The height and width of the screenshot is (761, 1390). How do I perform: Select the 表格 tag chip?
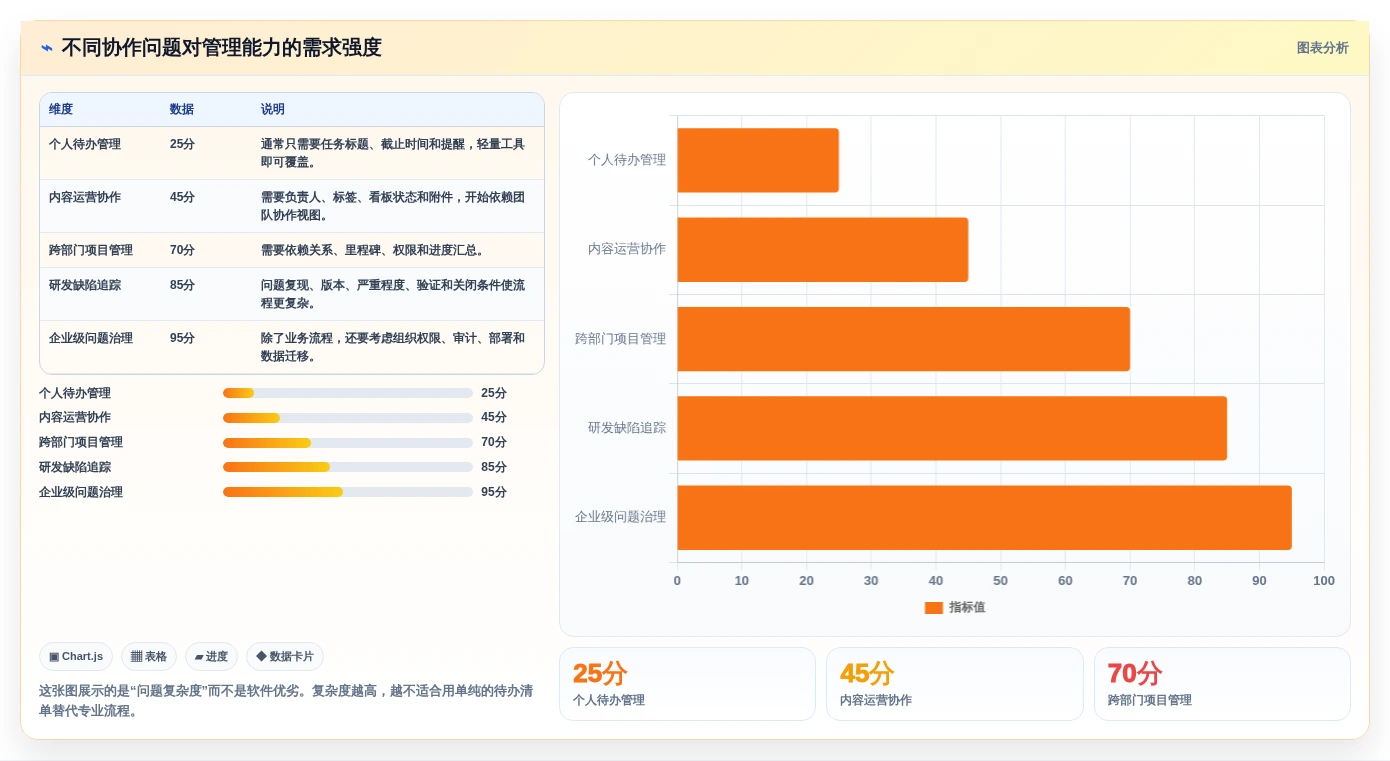click(149, 656)
